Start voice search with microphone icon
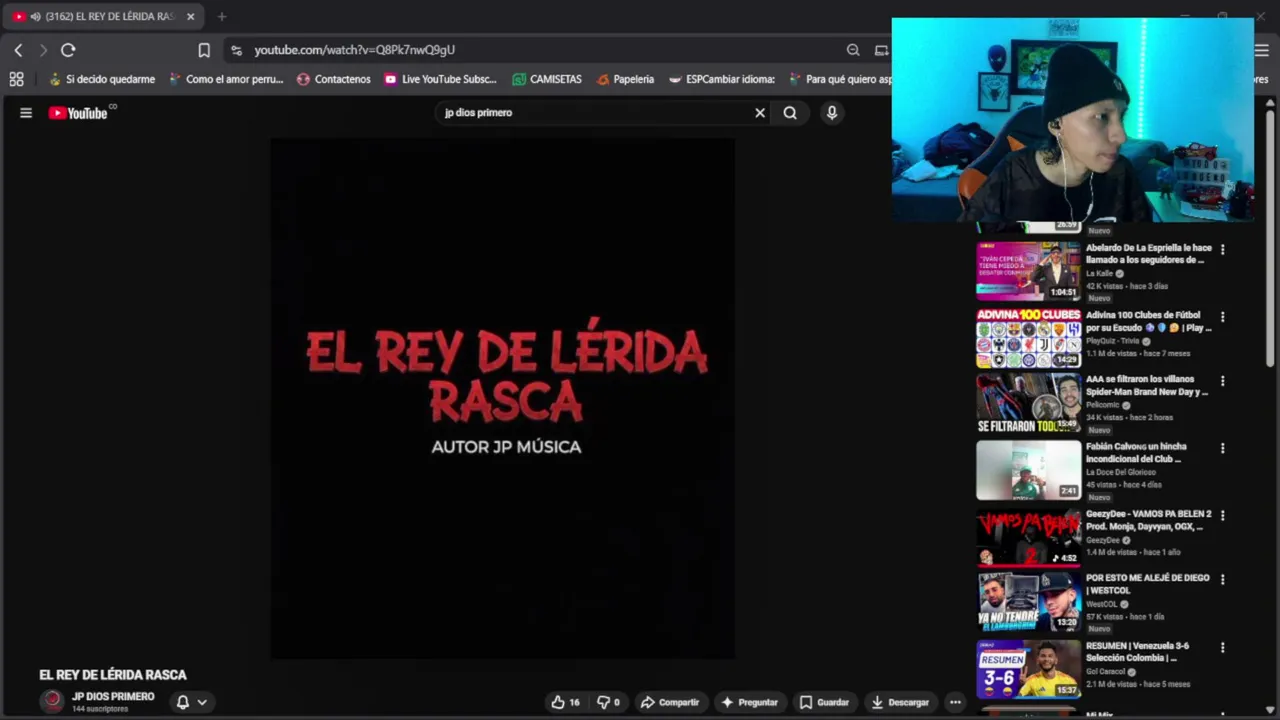1280x720 pixels. point(831,113)
